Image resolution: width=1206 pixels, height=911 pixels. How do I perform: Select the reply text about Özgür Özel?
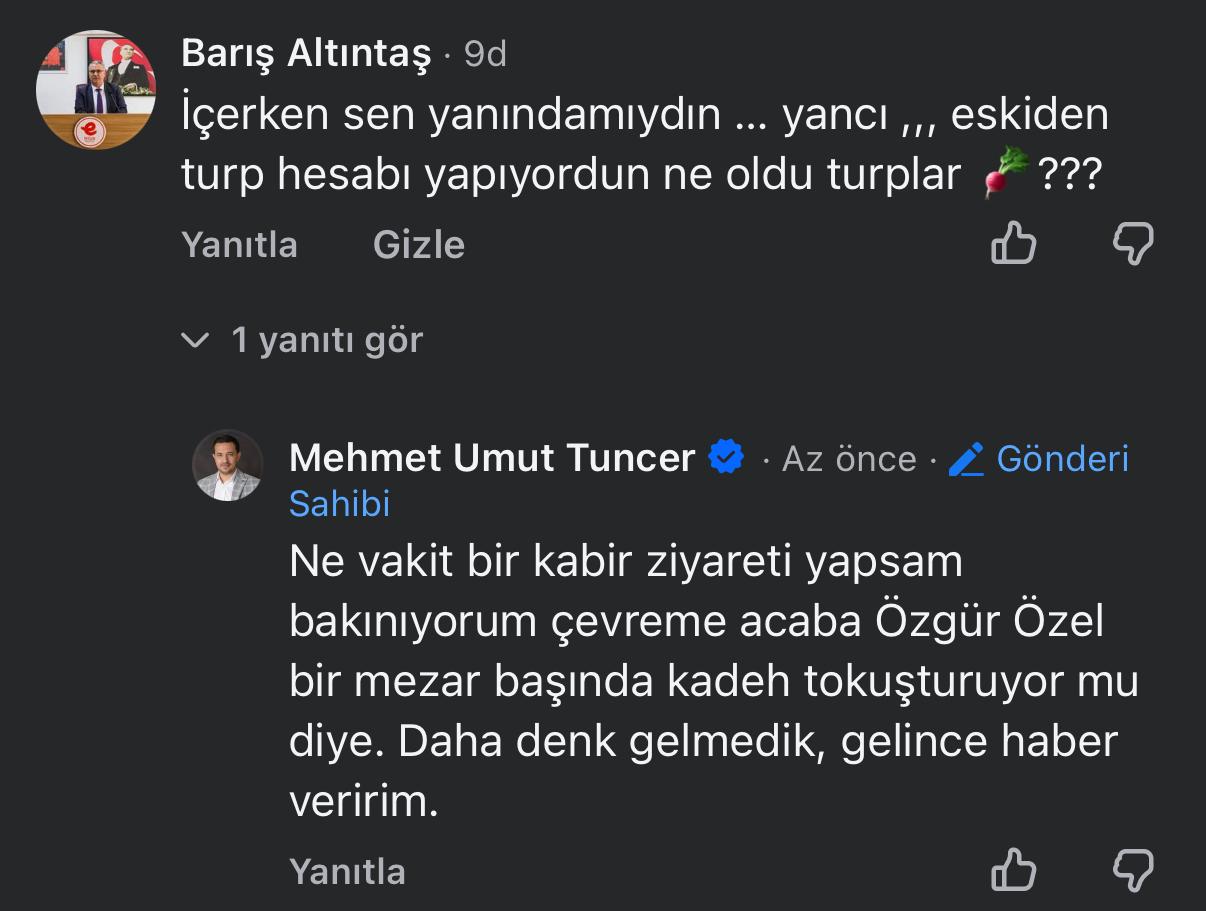700,680
